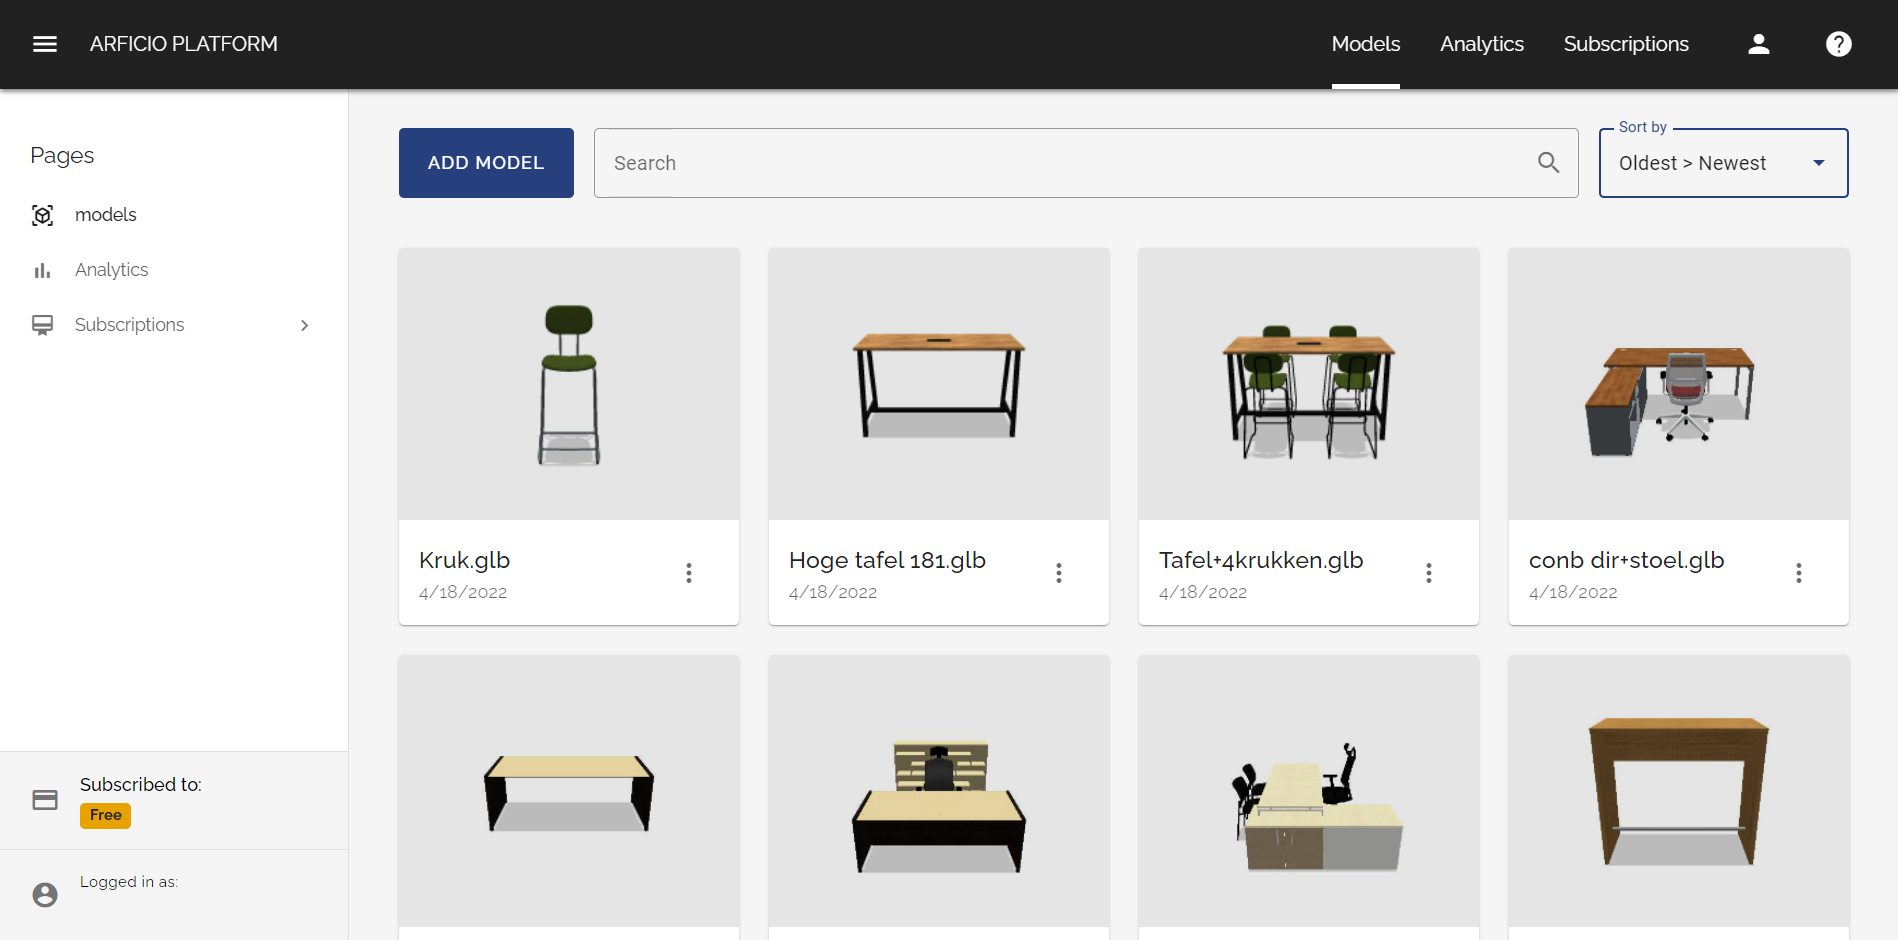
Task: Open options menu for Tafel+4krukken.glb
Action: [x=1429, y=573]
